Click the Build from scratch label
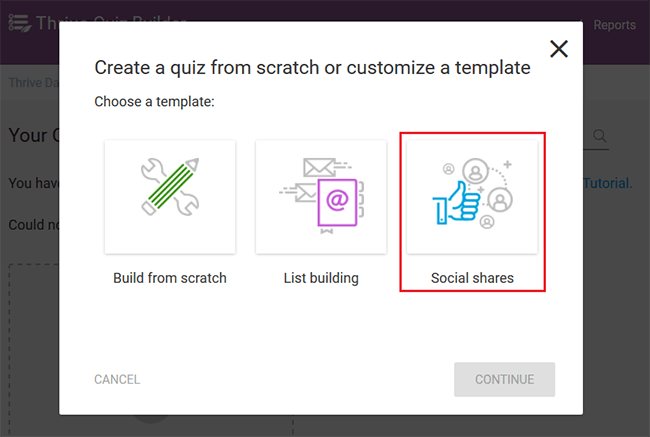 click(170, 278)
